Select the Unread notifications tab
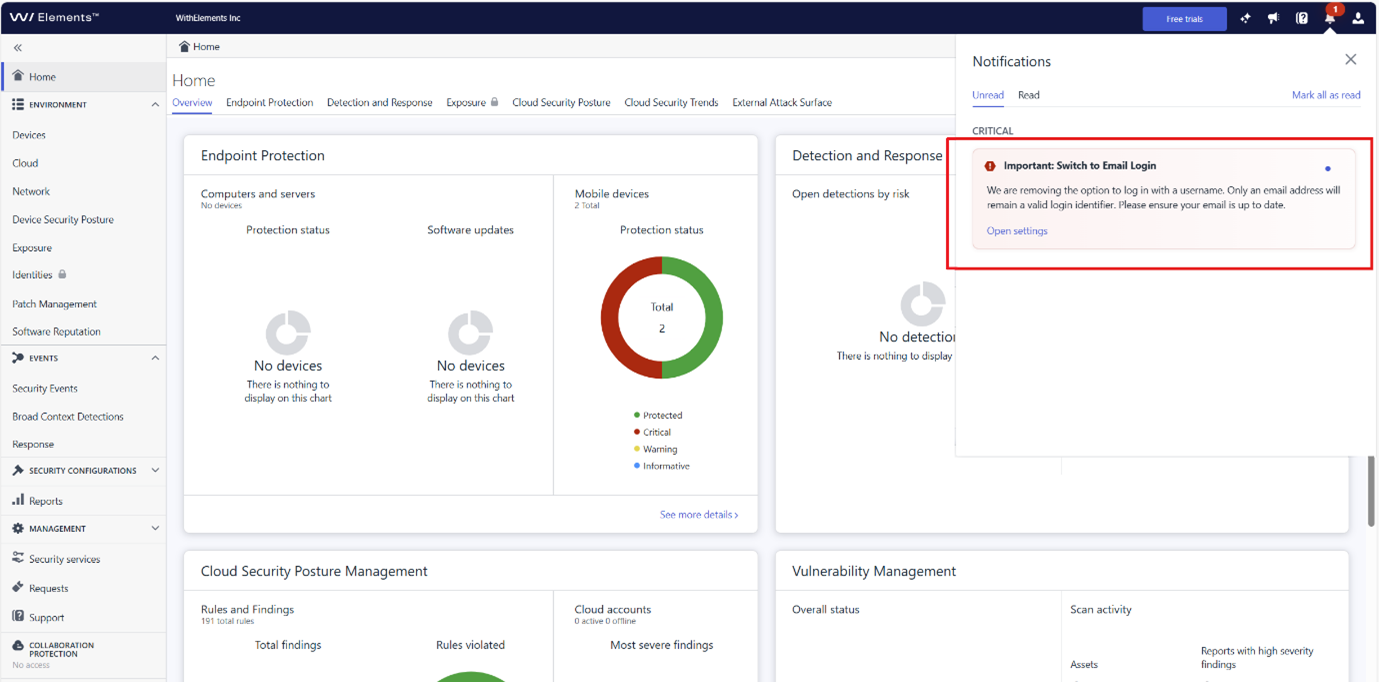The height and width of the screenshot is (682, 1379). tap(988, 95)
